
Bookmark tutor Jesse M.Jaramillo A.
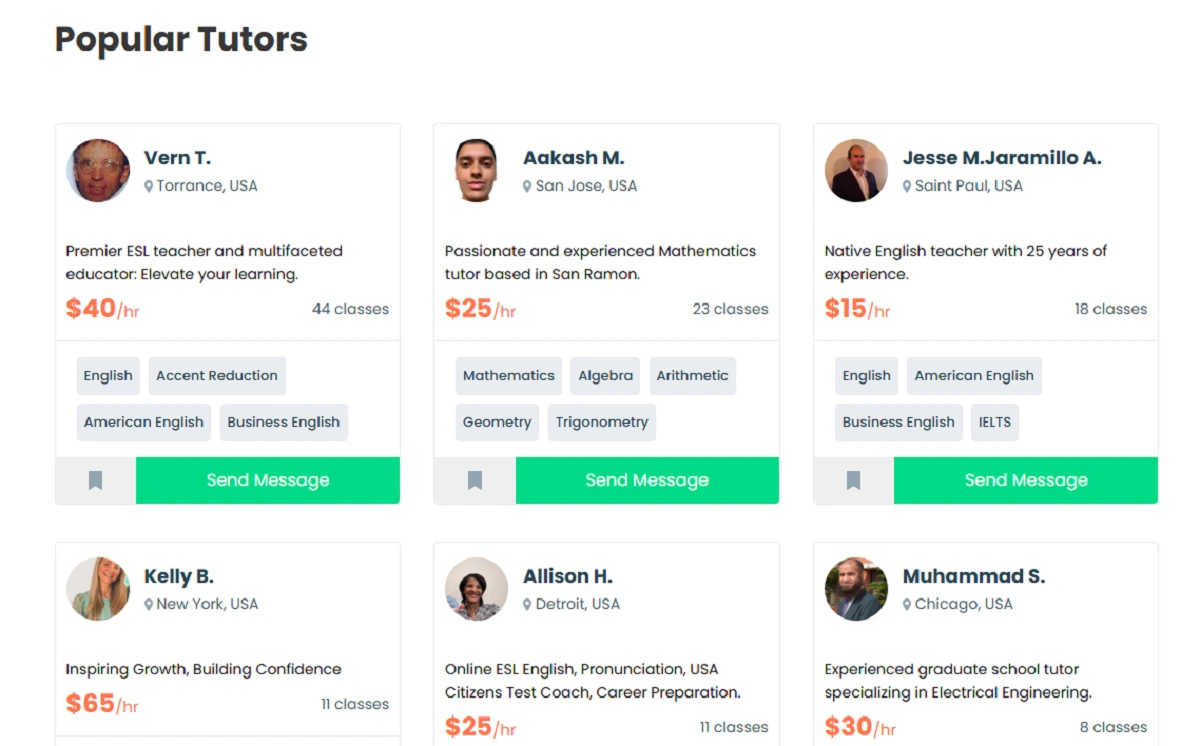pyautogui.click(x=853, y=481)
